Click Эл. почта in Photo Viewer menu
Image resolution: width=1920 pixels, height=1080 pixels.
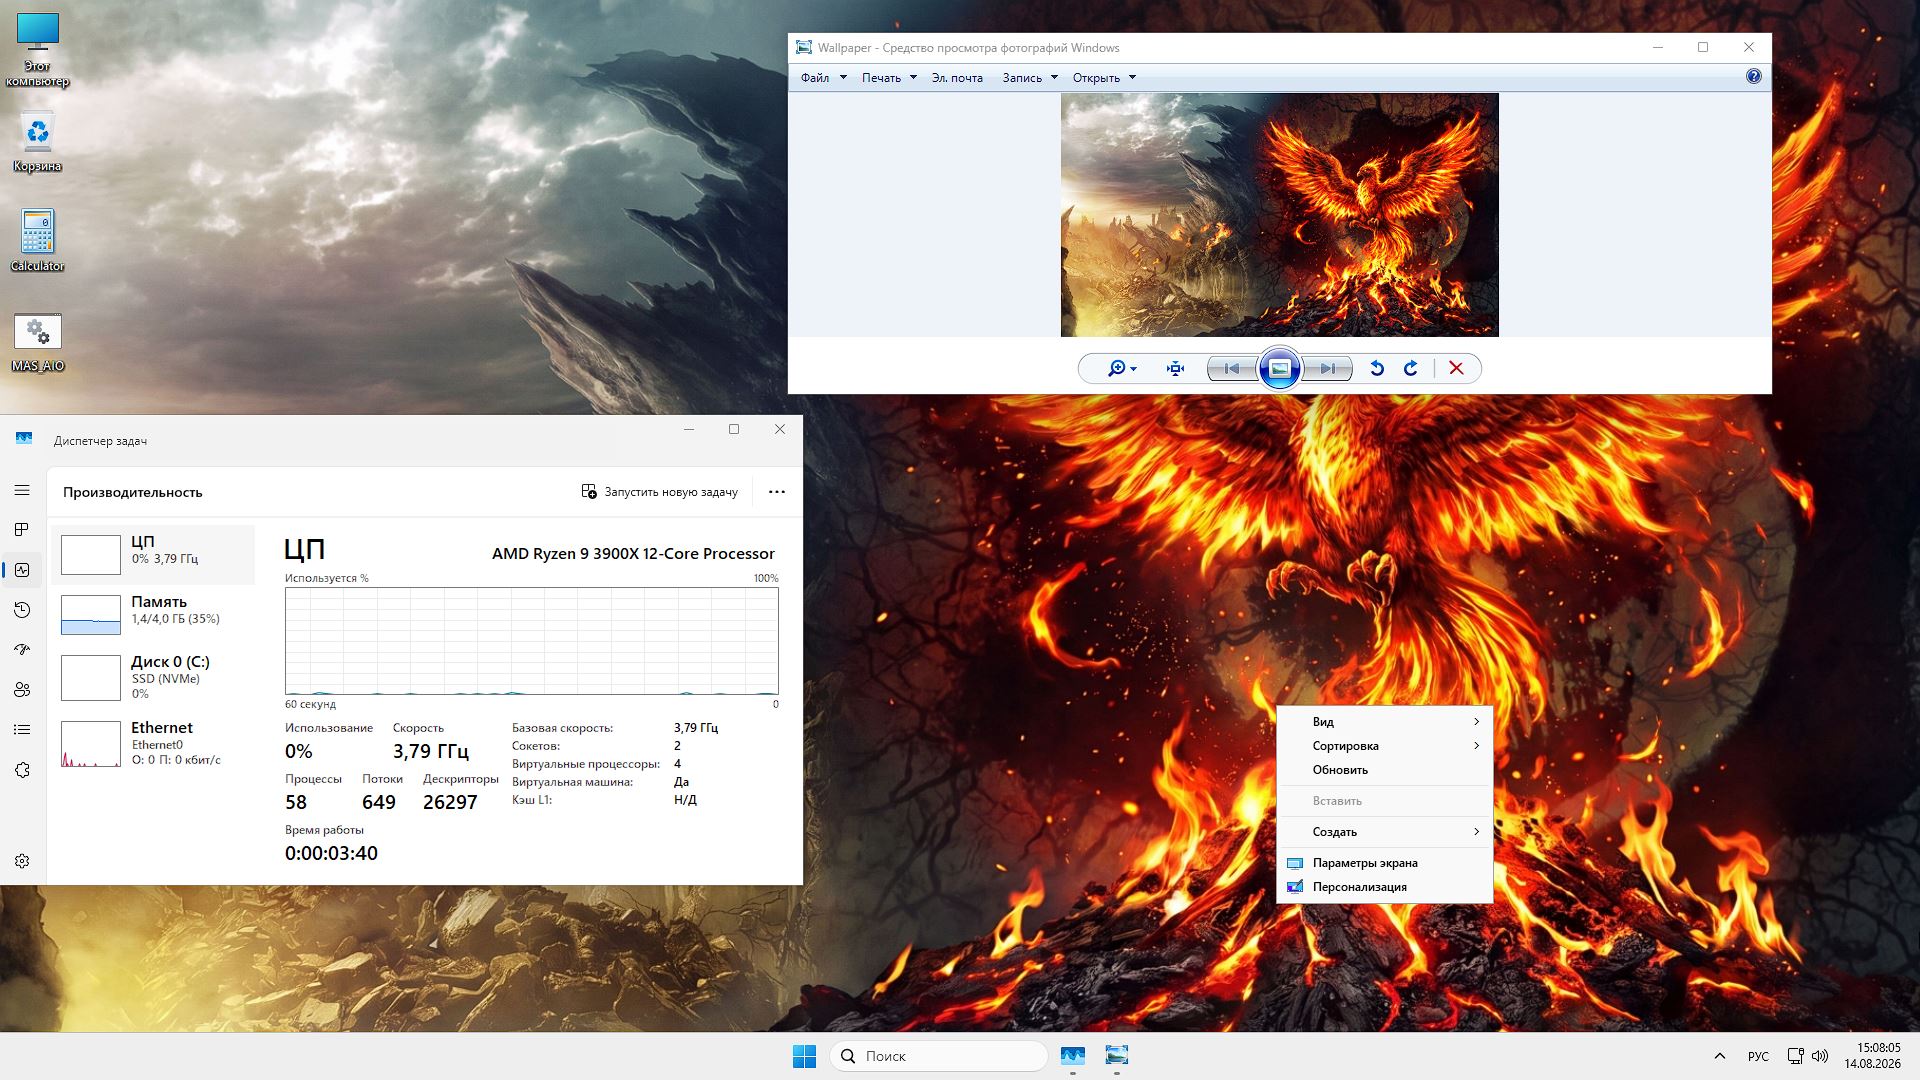[957, 78]
